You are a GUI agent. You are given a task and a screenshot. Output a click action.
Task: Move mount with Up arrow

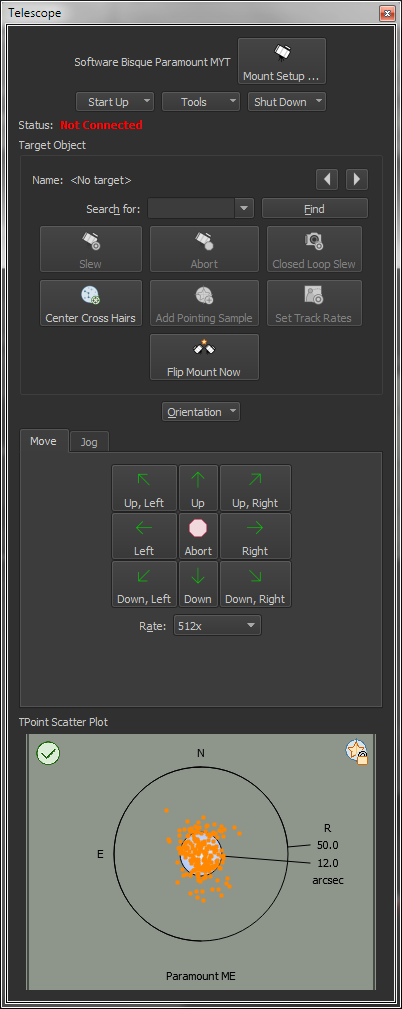click(x=198, y=488)
